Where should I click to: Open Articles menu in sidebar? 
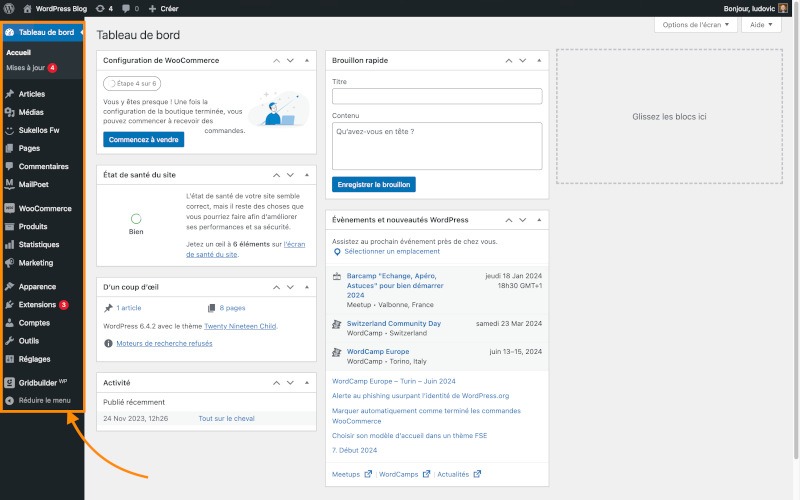pos(32,94)
